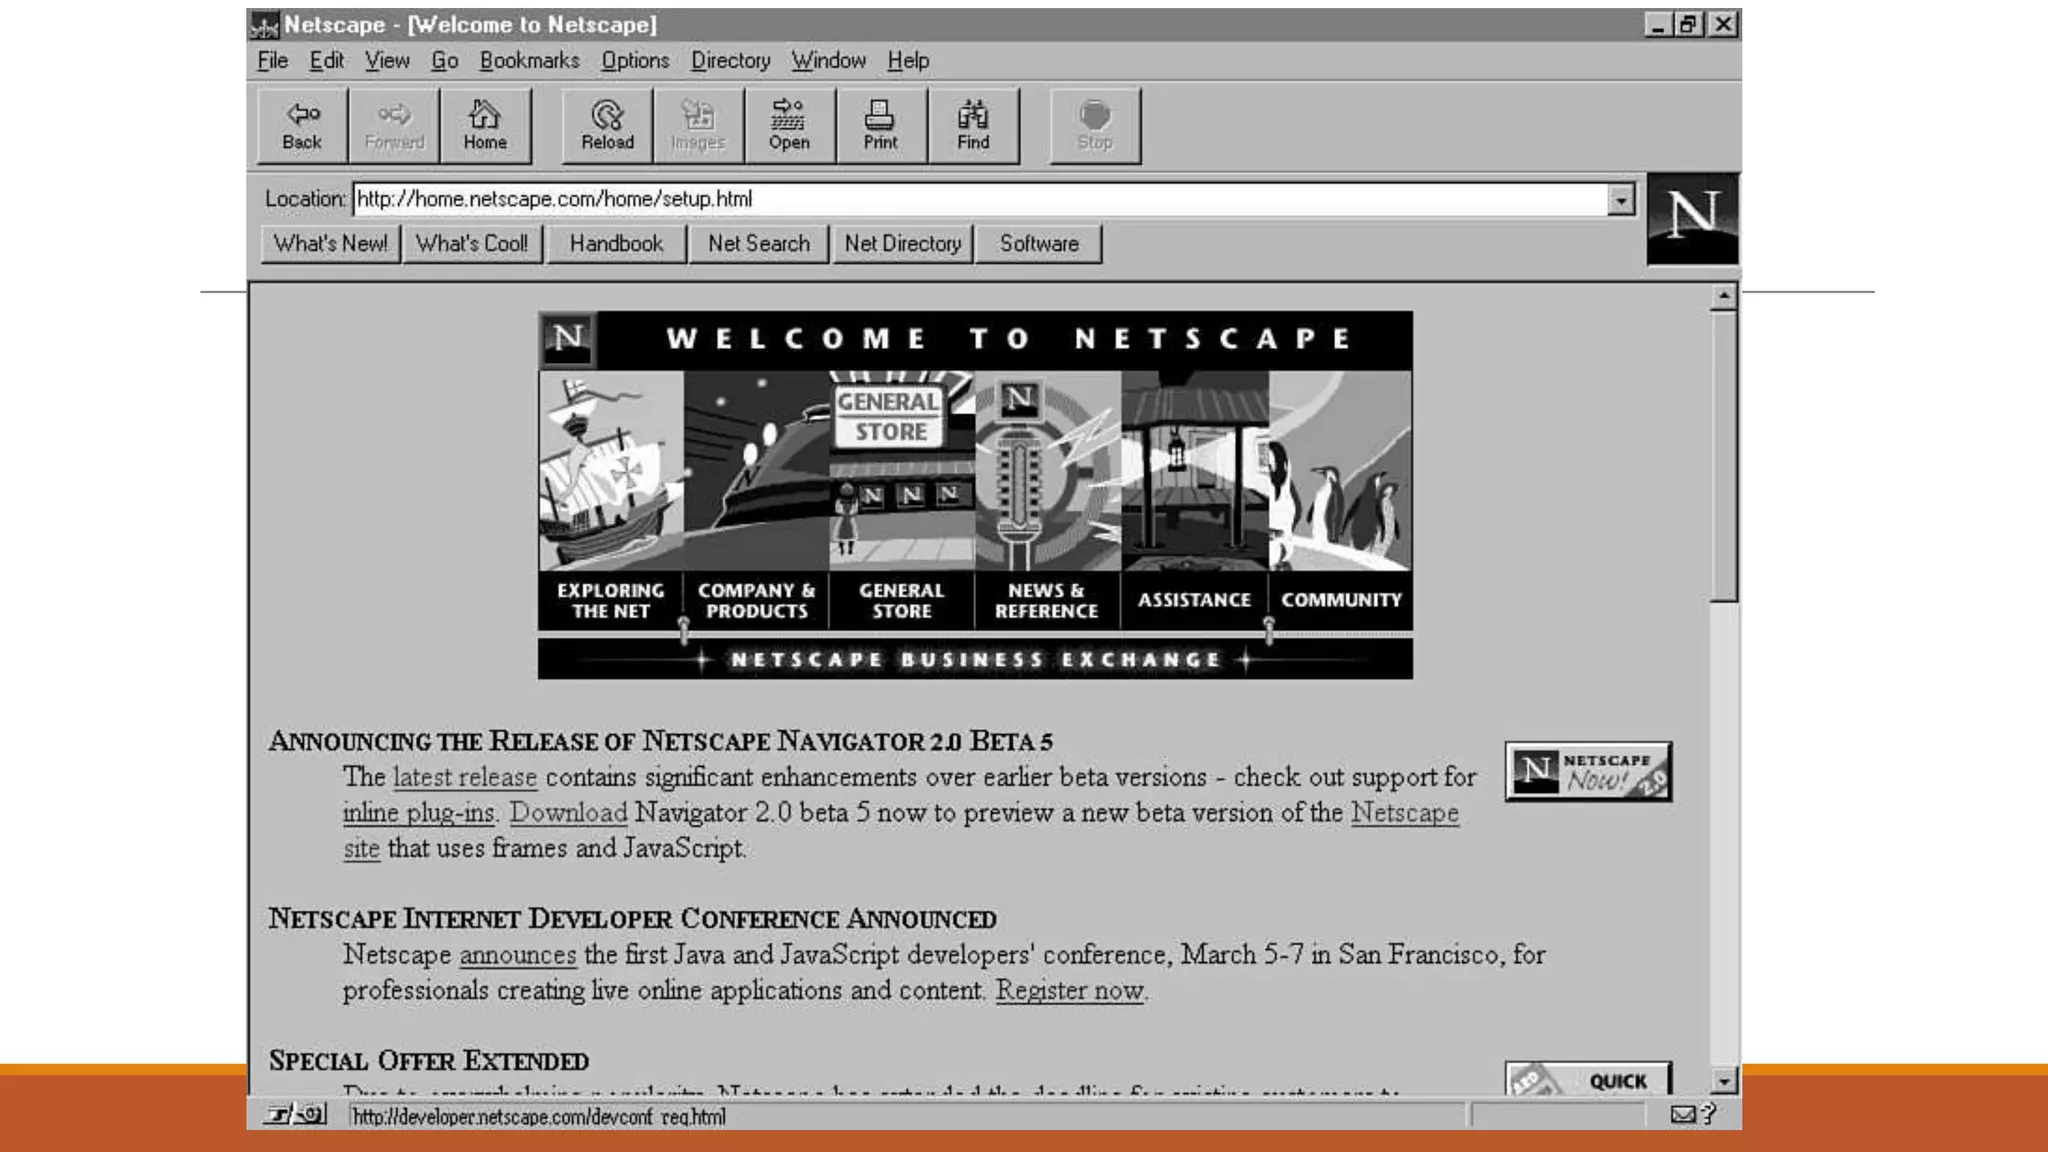Click the Special Offer Extended heading

pyautogui.click(x=429, y=1060)
